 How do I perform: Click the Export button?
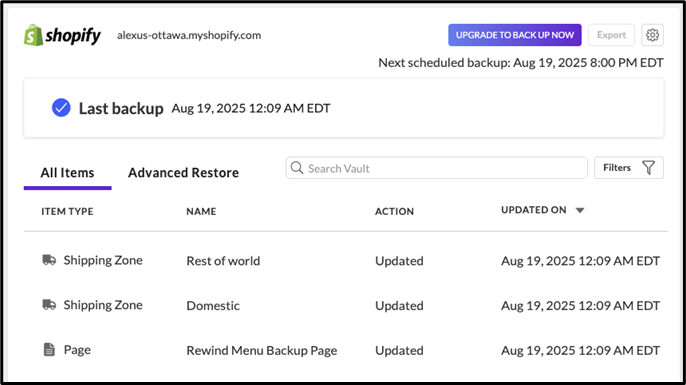point(611,35)
